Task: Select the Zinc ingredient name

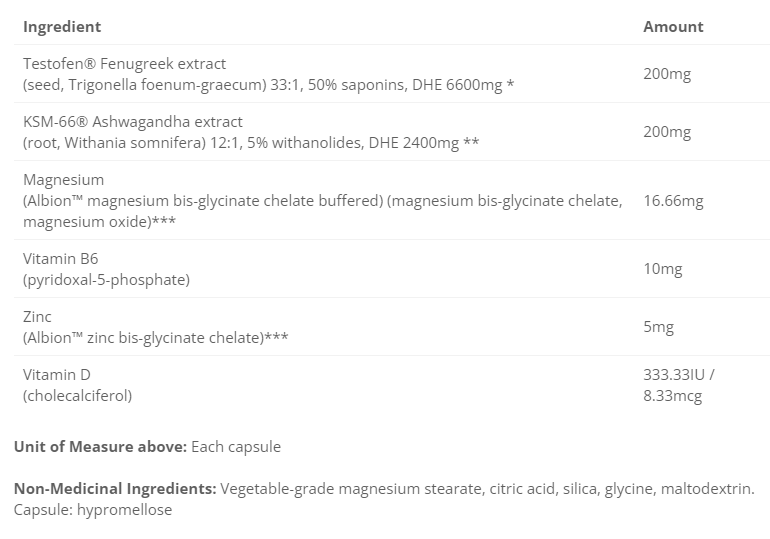Action: [37, 316]
